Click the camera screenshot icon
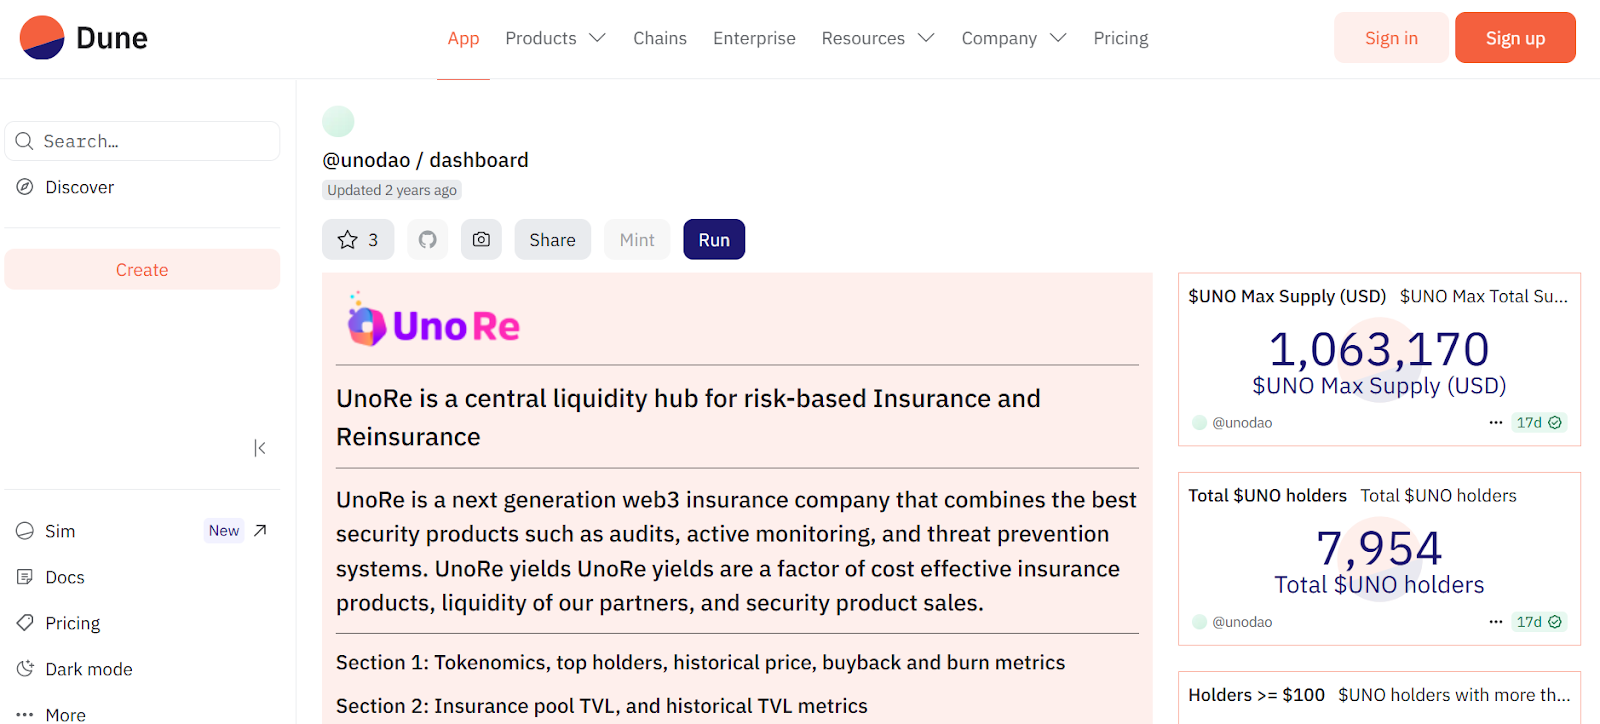The height and width of the screenshot is (724, 1600). click(481, 240)
